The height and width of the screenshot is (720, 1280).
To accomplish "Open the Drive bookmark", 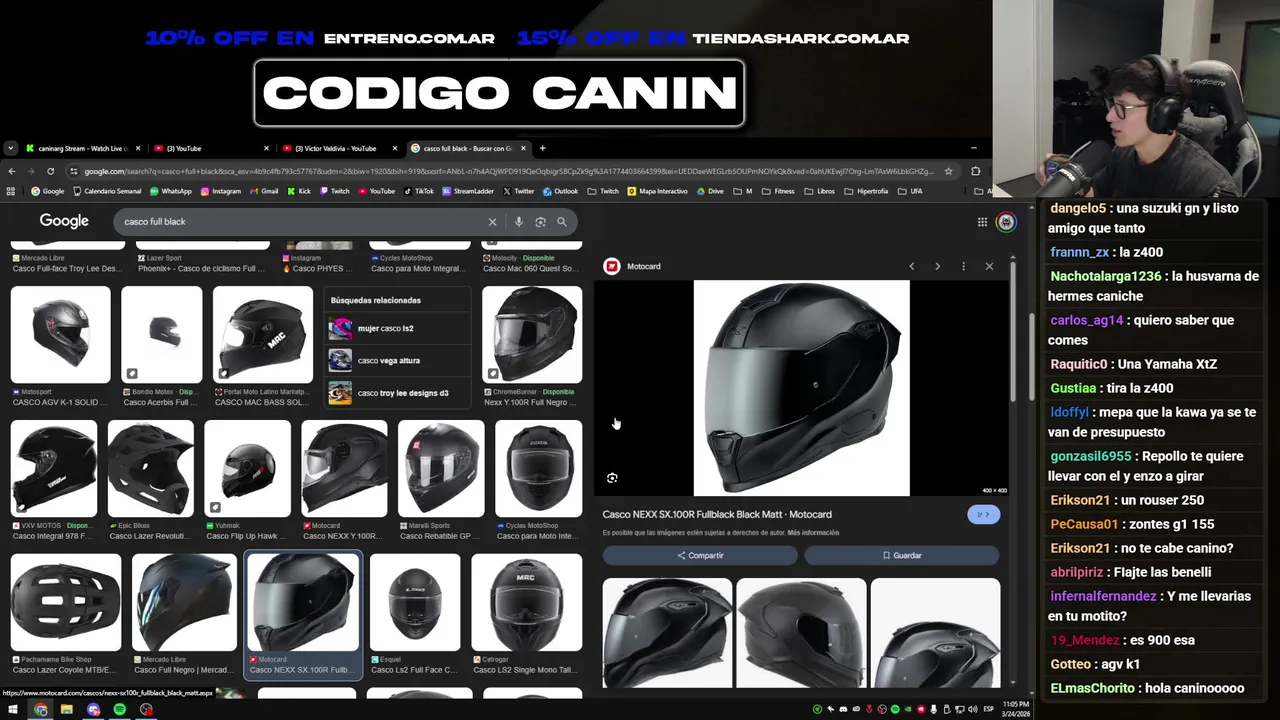I will pos(709,191).
